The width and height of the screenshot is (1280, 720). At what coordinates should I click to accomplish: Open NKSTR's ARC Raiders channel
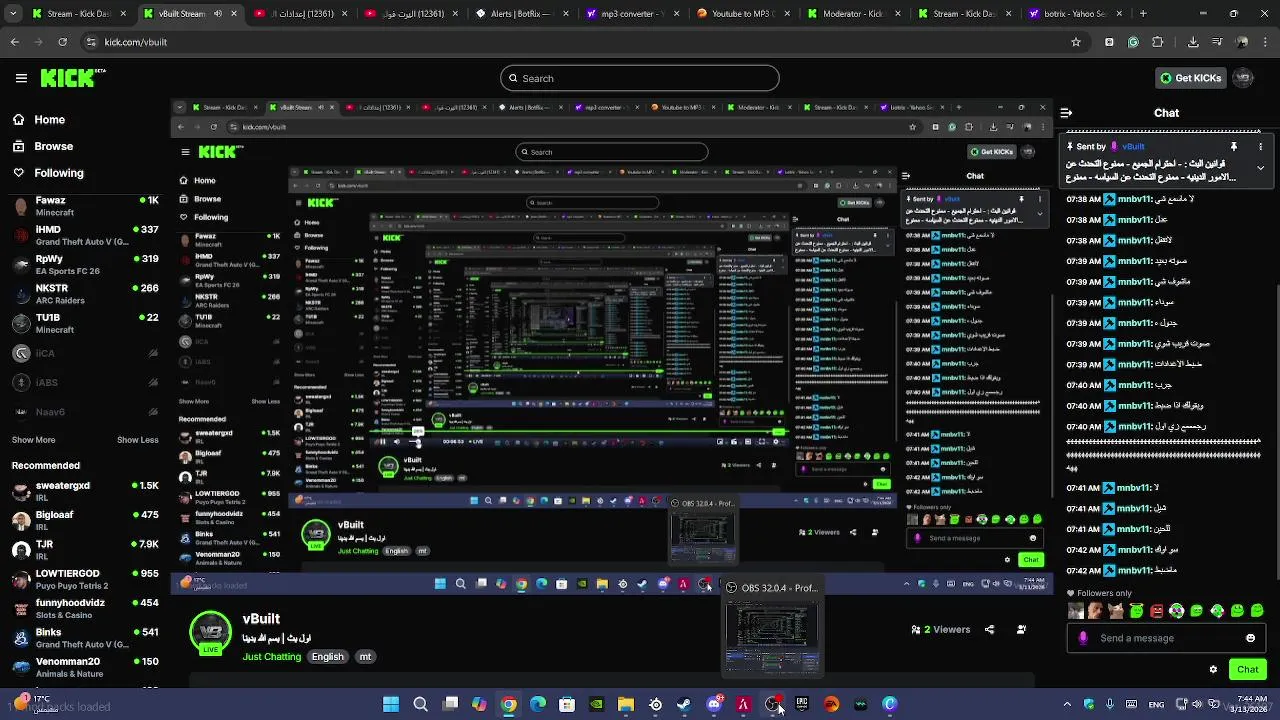pyautogui.click(x=85, y=293)
